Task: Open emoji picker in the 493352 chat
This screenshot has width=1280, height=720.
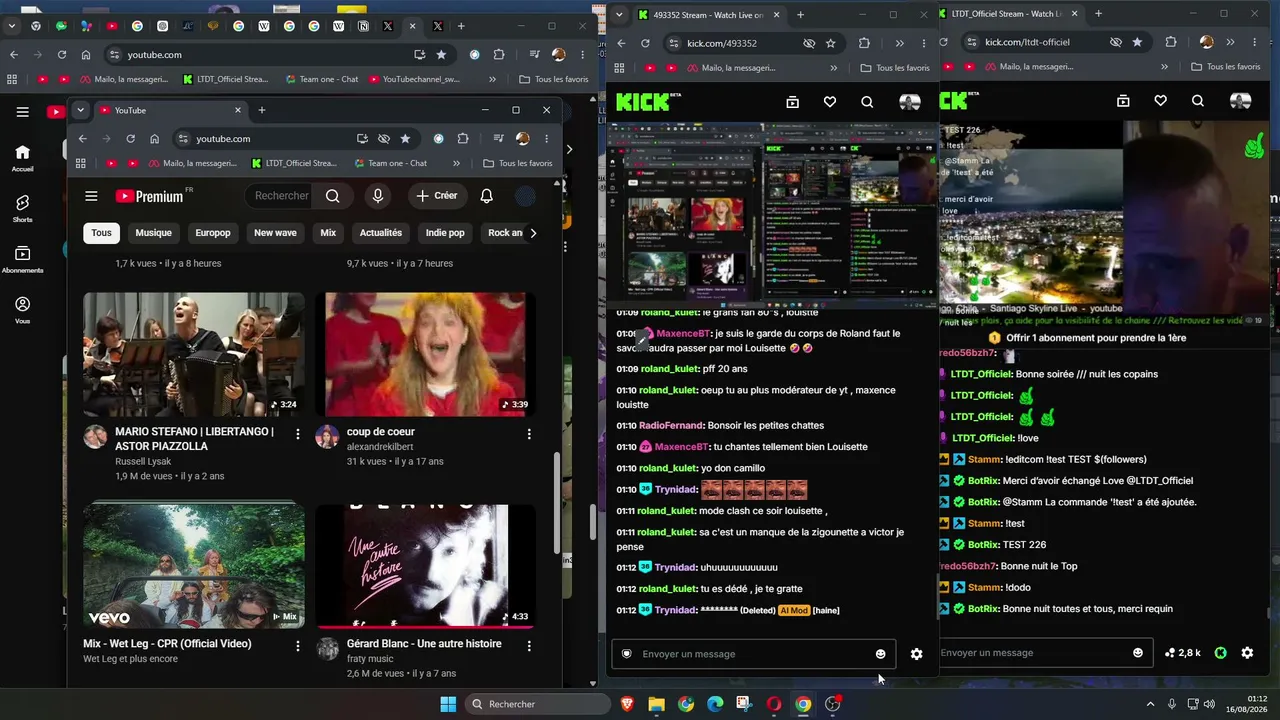Action: (880, 654)
